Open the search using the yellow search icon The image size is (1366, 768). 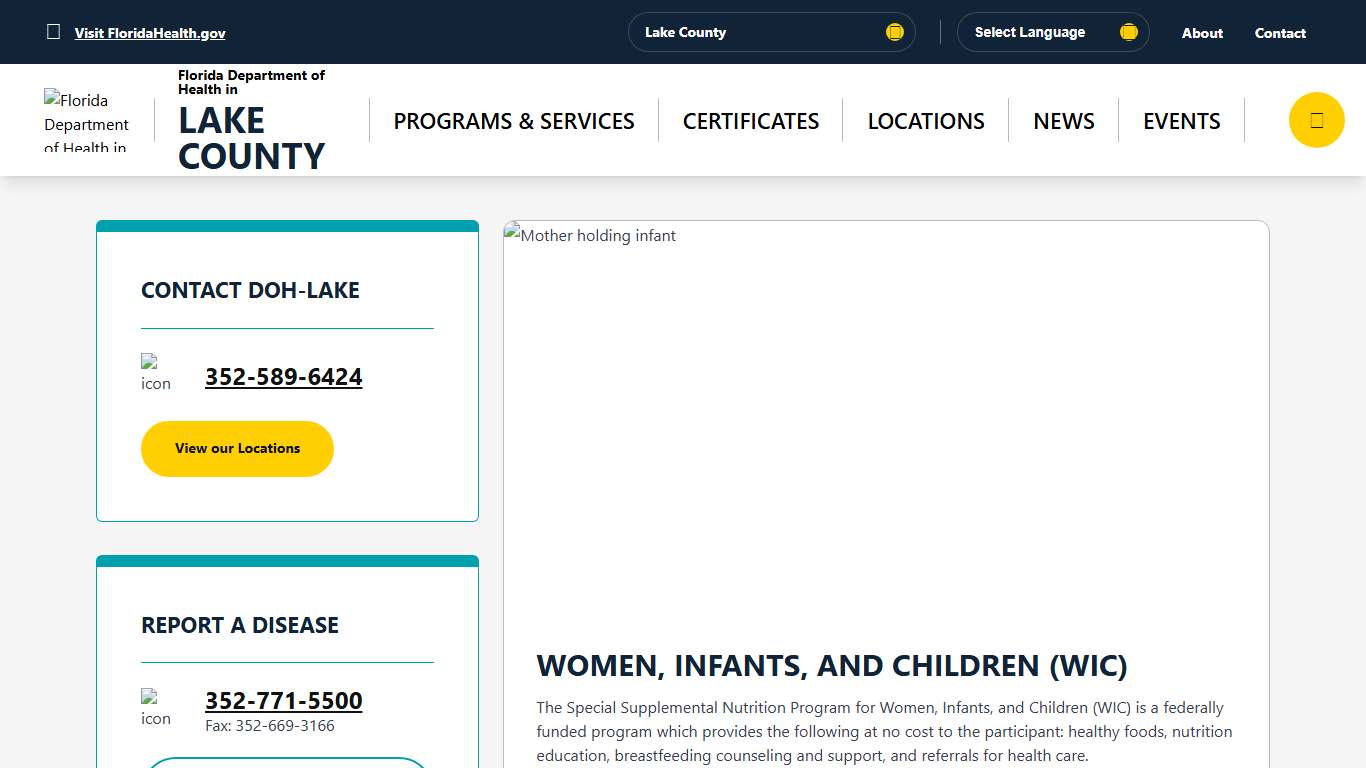(1316, 119)
